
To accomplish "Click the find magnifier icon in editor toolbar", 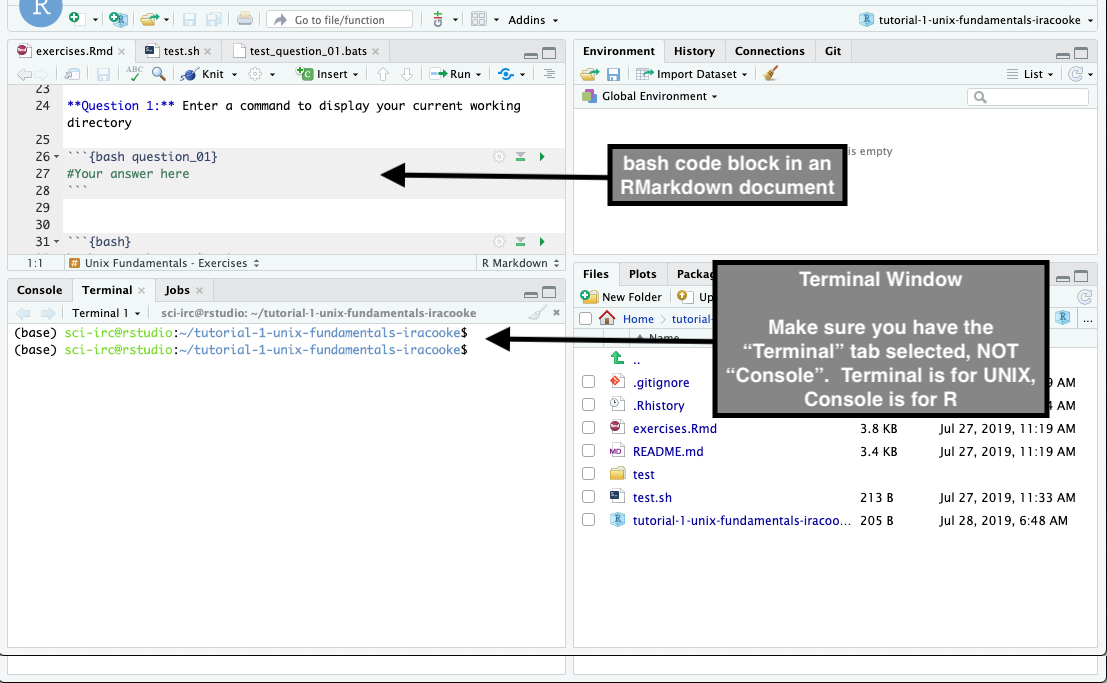I will (159, 74).
